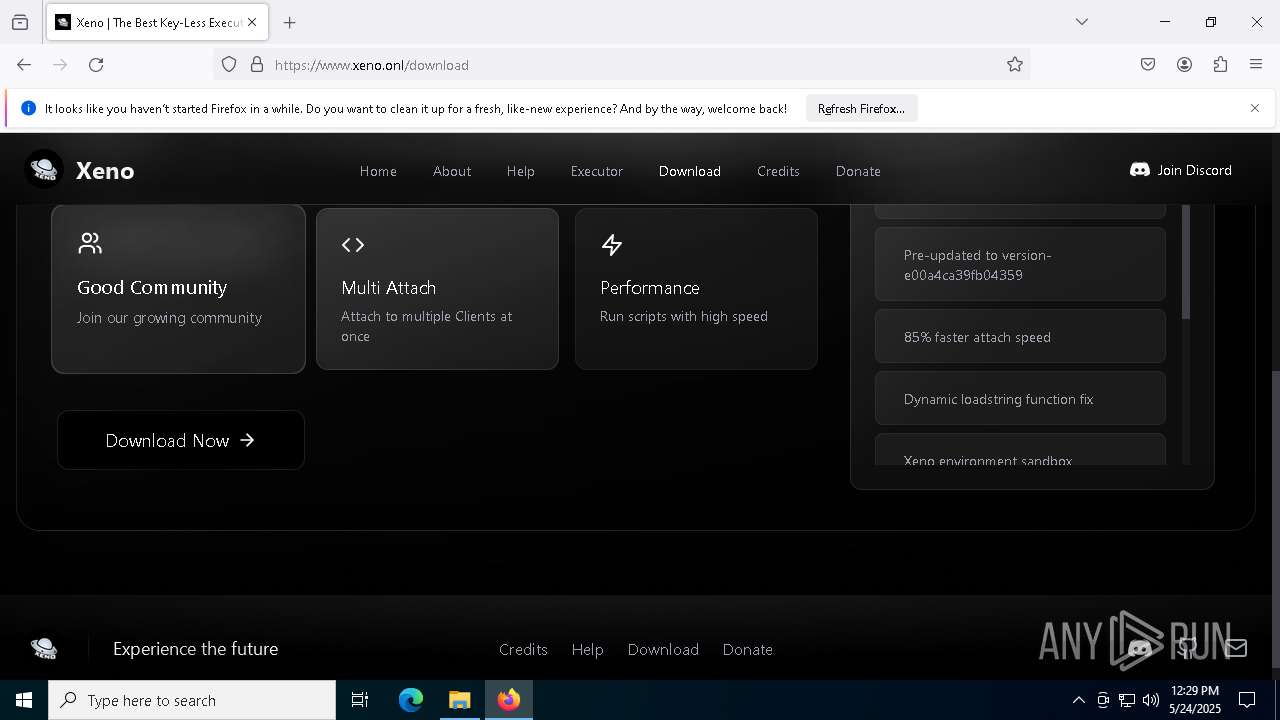
Task: Click the Dynamic loadstring function fix entry
Action: pyautogui.click(x=1020, y=399)
